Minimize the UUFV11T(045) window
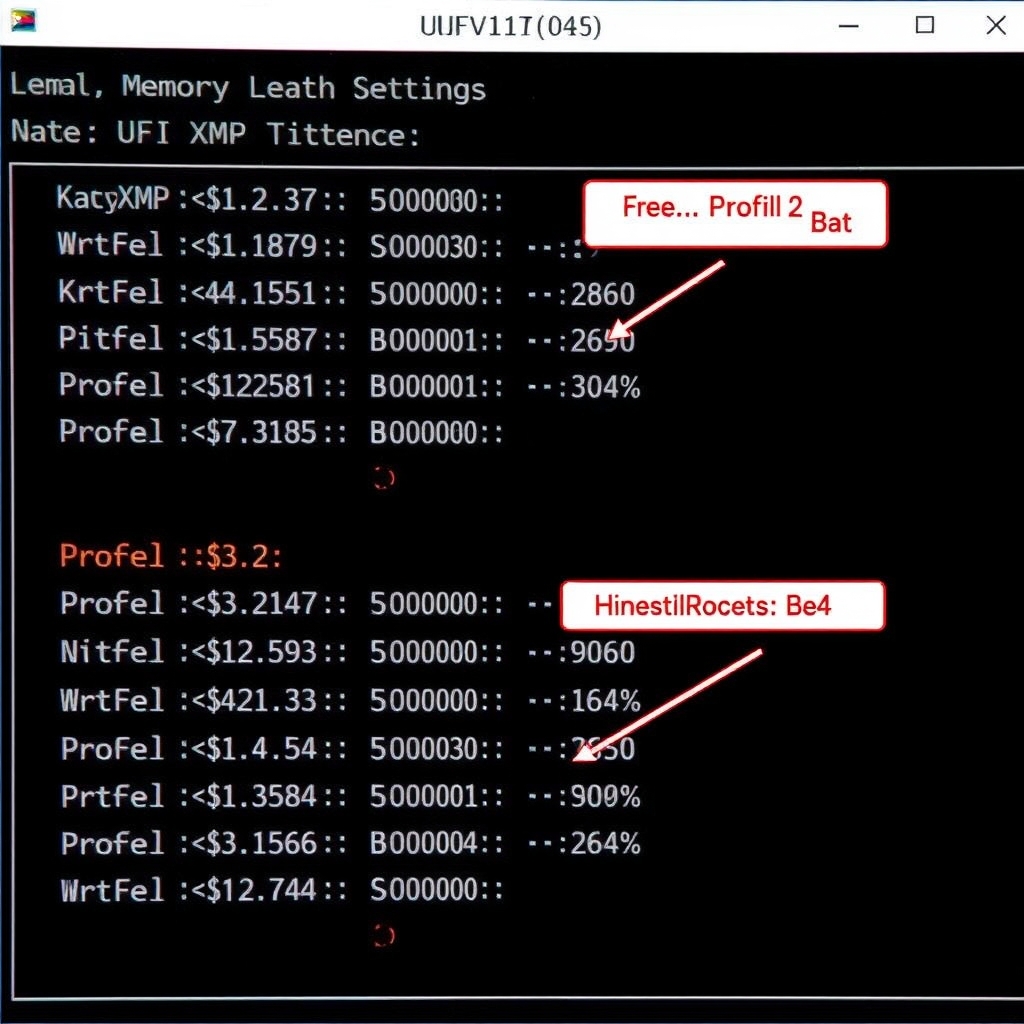Image resolution: width=1024 pixels, height=1024 pixels. click(x=848, y=26)
